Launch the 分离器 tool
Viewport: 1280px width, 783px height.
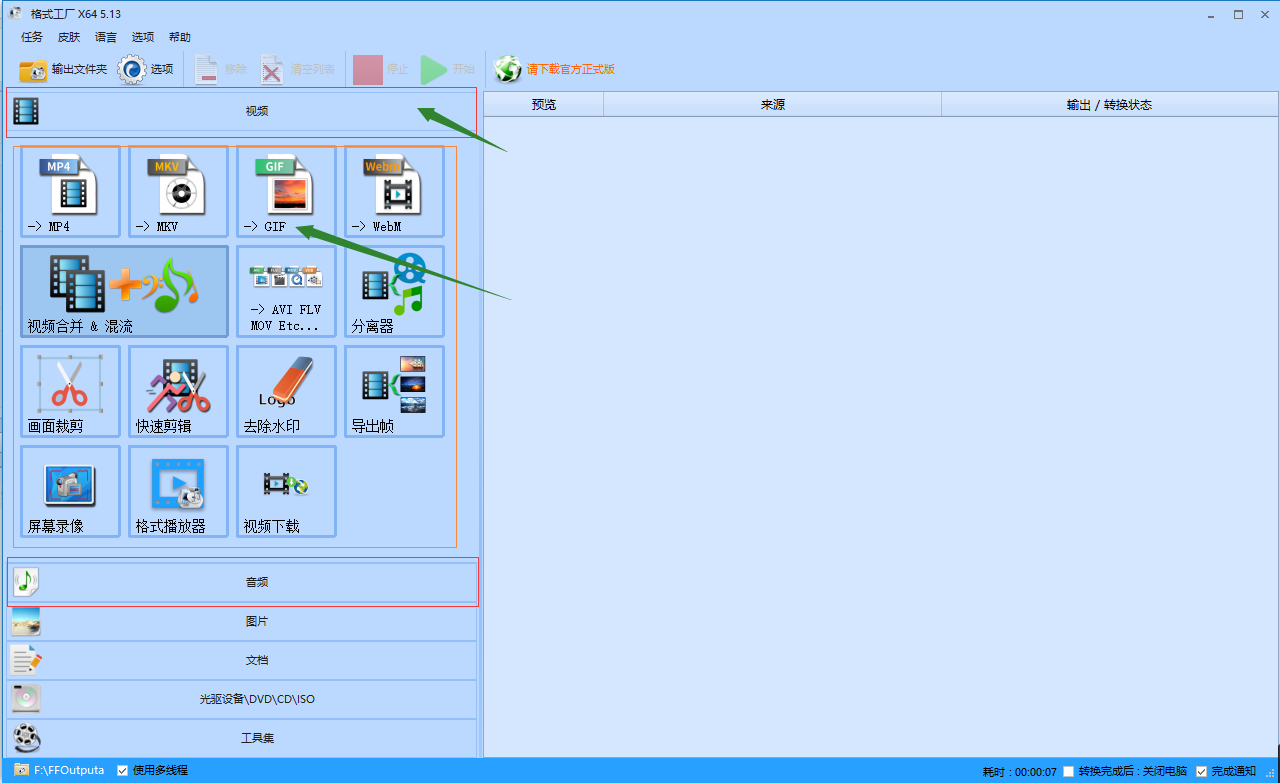point(394,292)
